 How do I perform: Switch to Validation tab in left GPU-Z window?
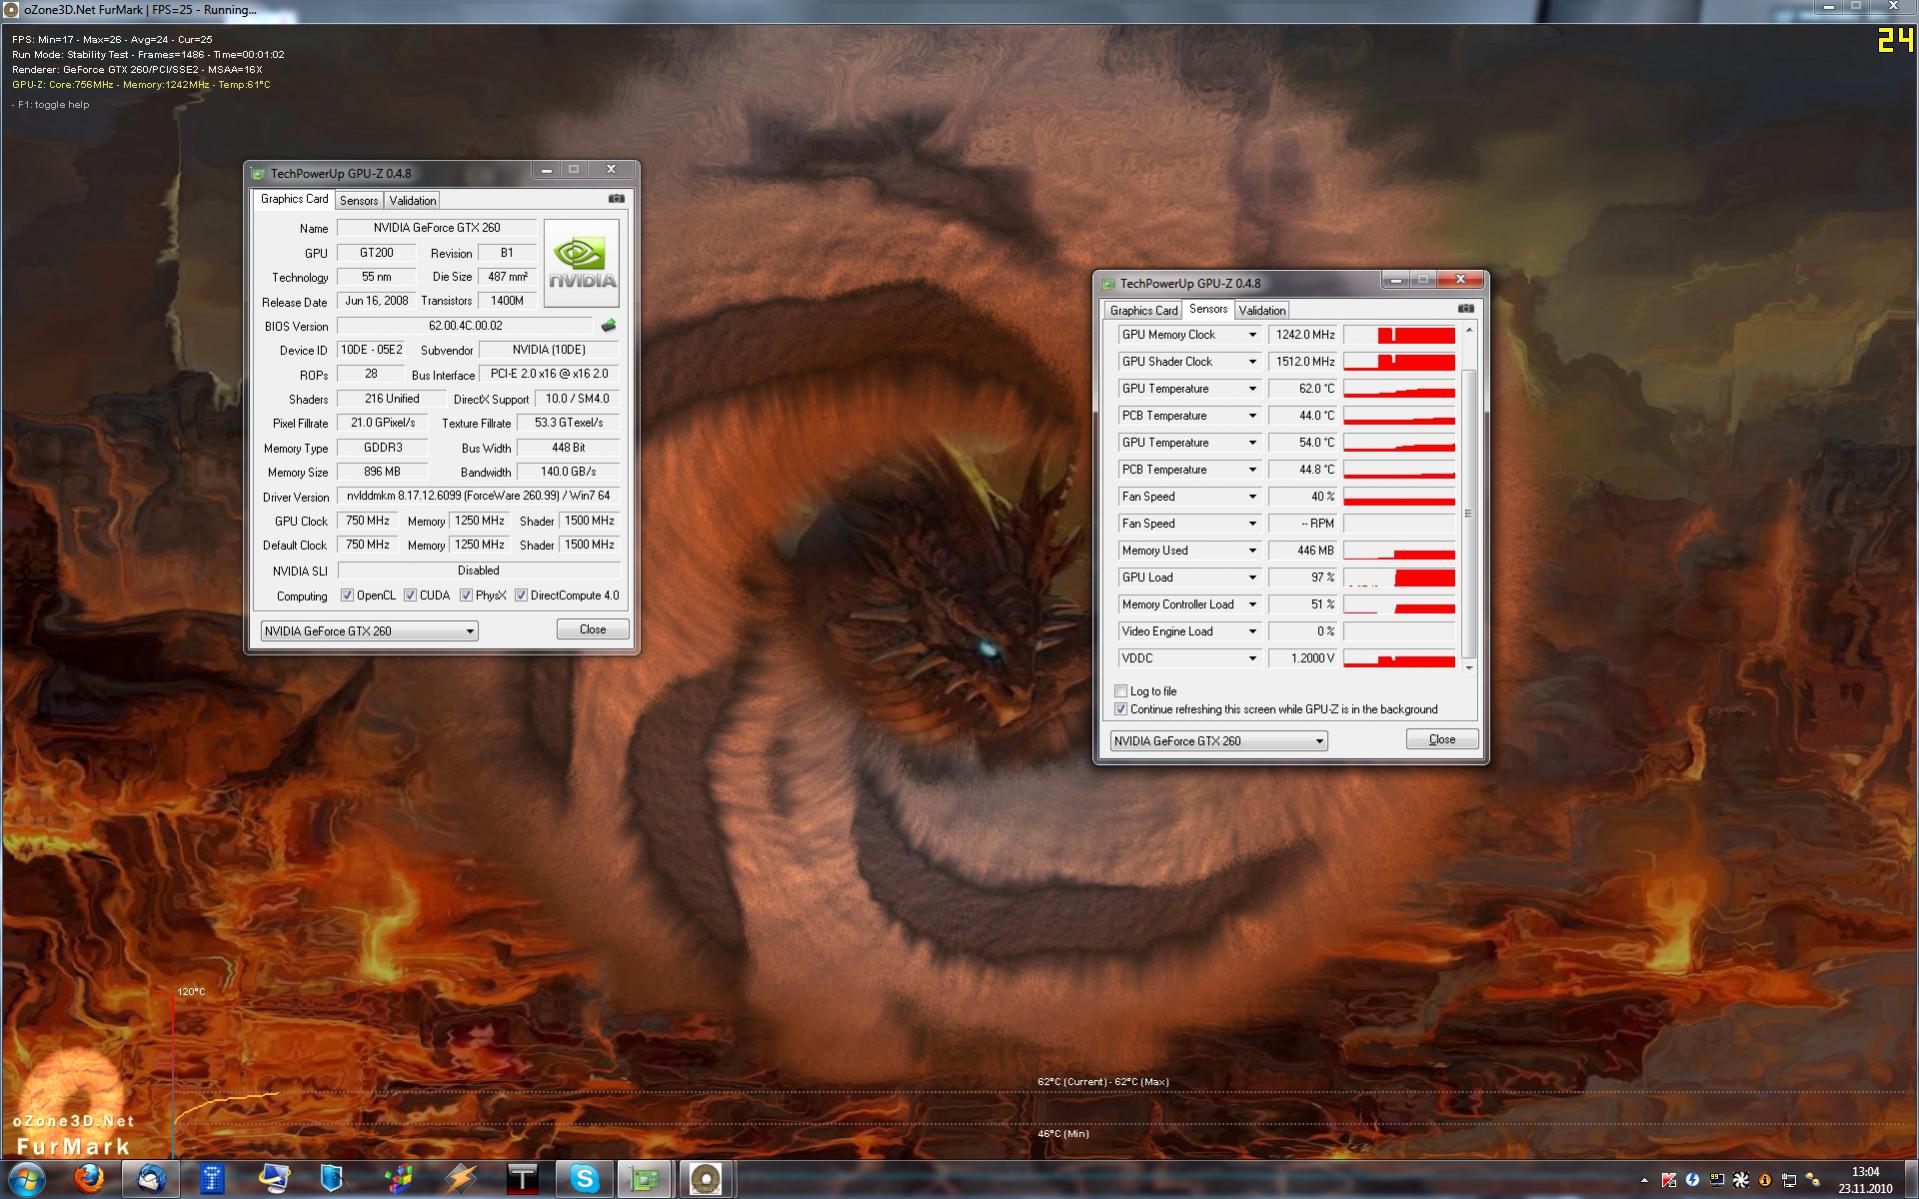tap(412, 201)
